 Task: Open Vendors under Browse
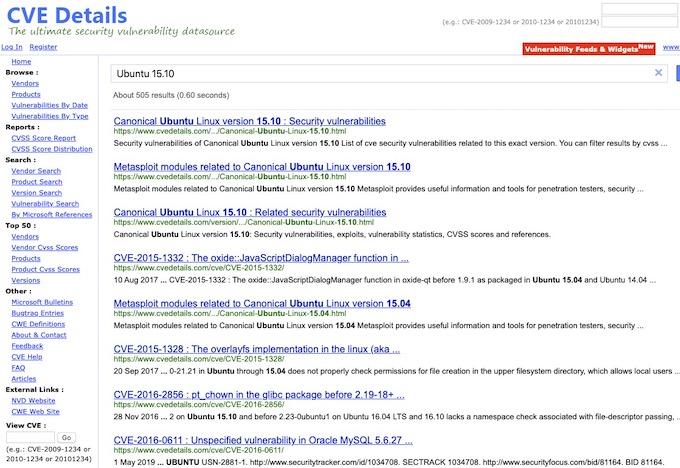25,83
